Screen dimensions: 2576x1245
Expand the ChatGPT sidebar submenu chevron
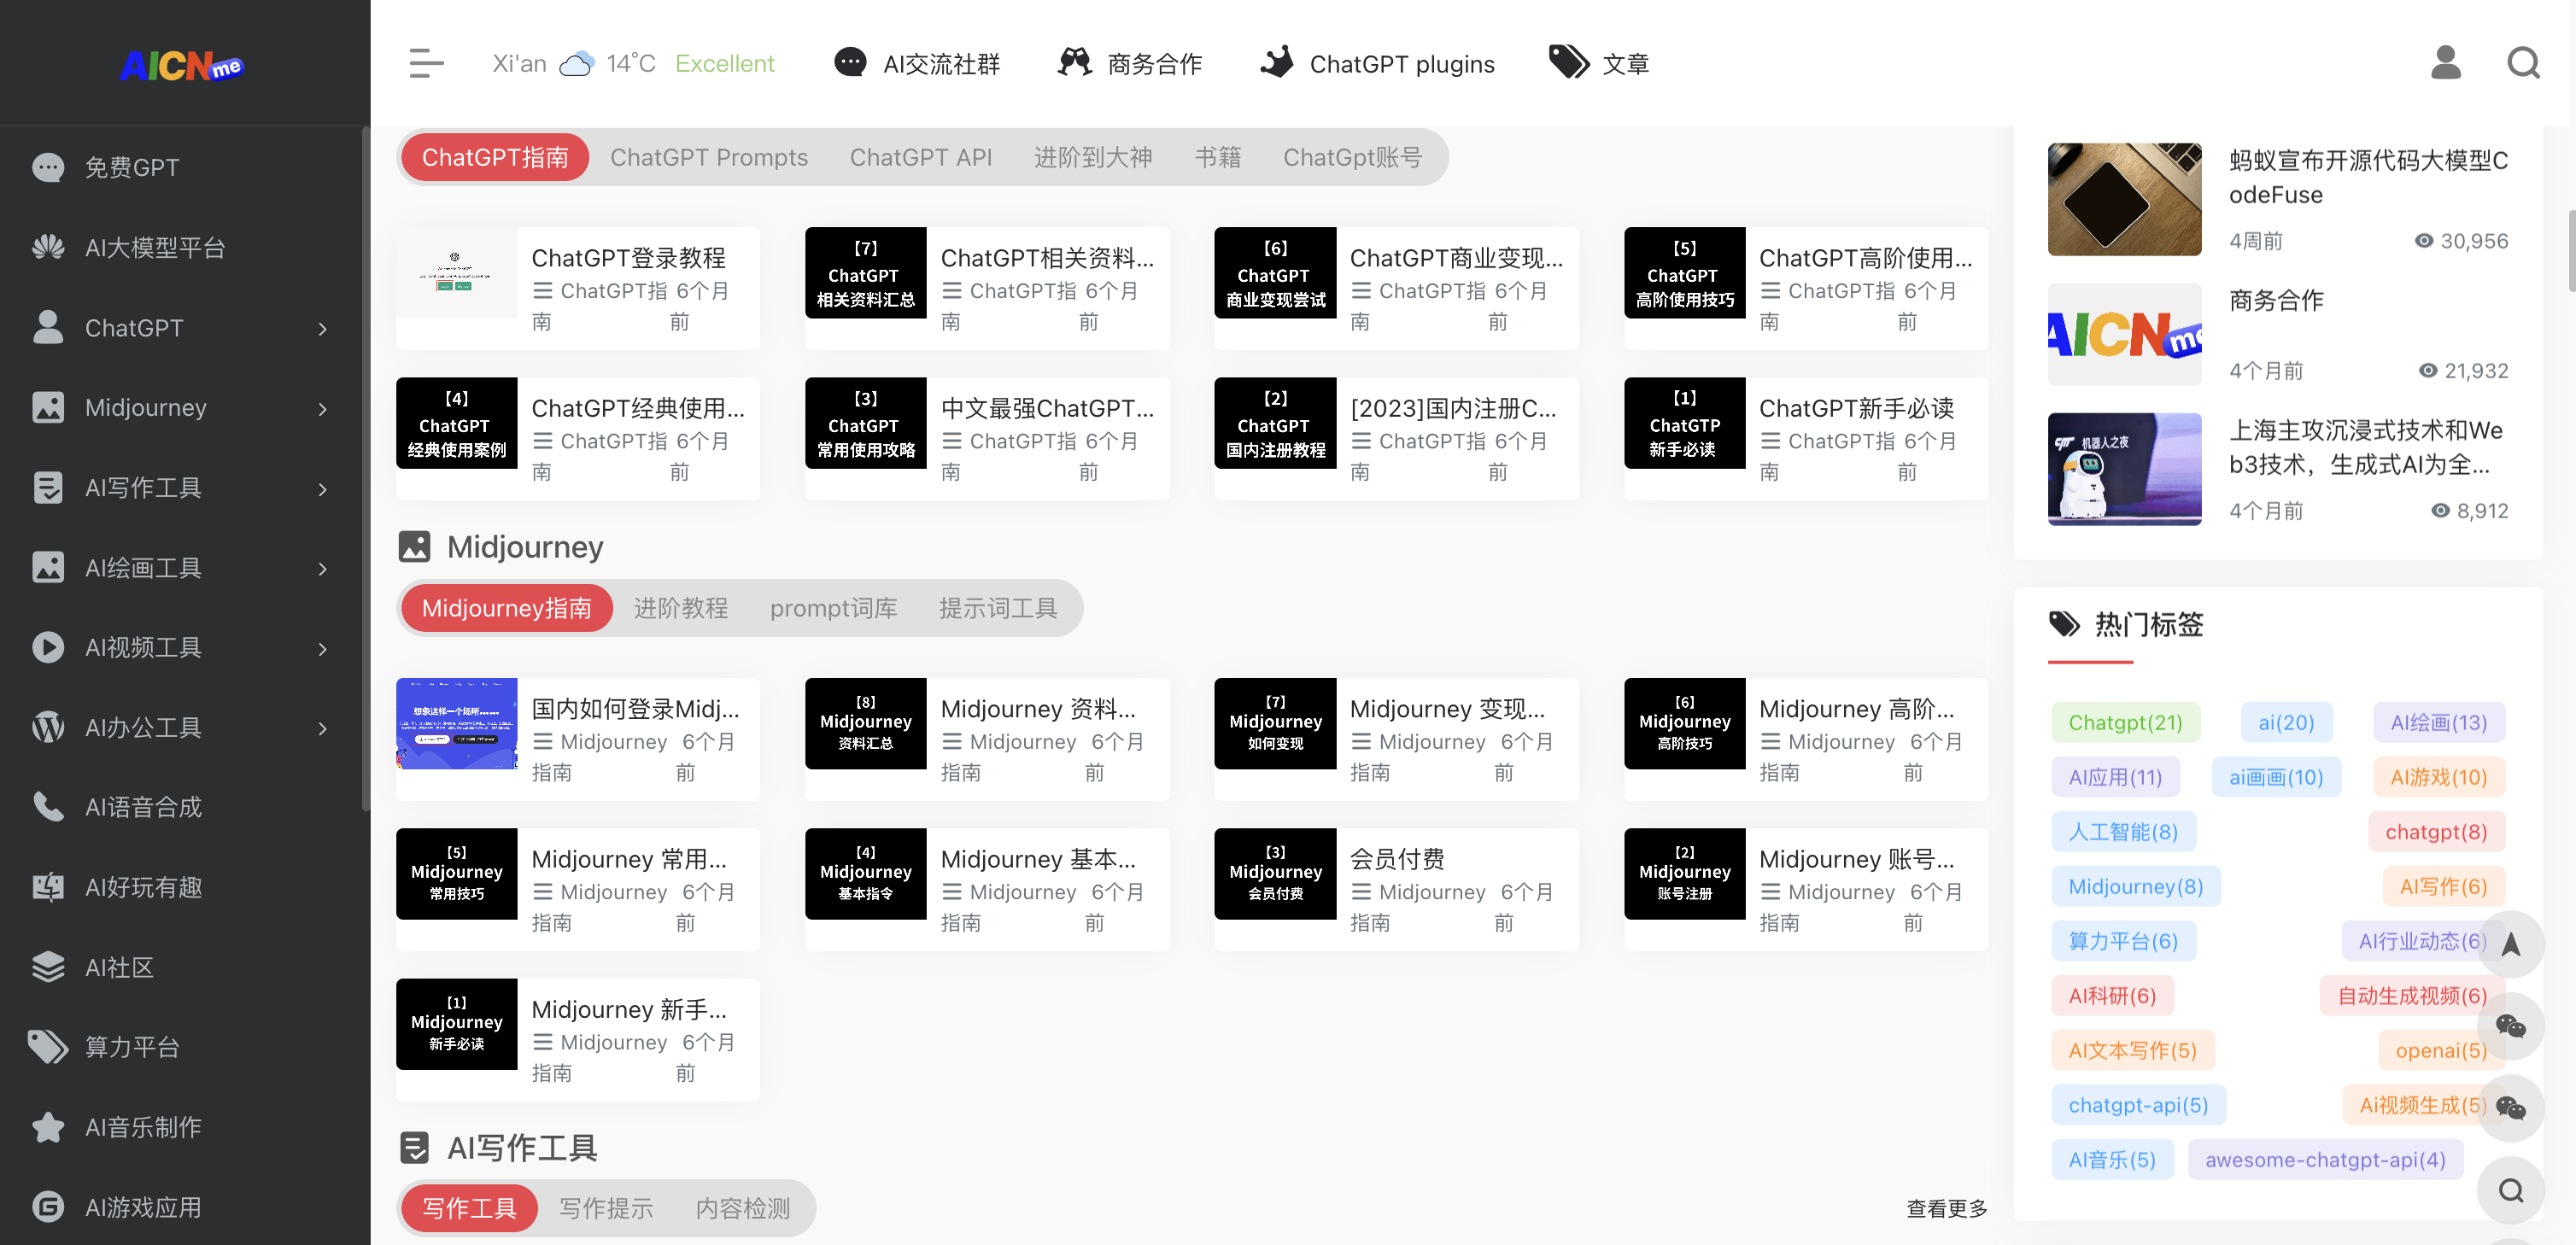pos(322,329)
